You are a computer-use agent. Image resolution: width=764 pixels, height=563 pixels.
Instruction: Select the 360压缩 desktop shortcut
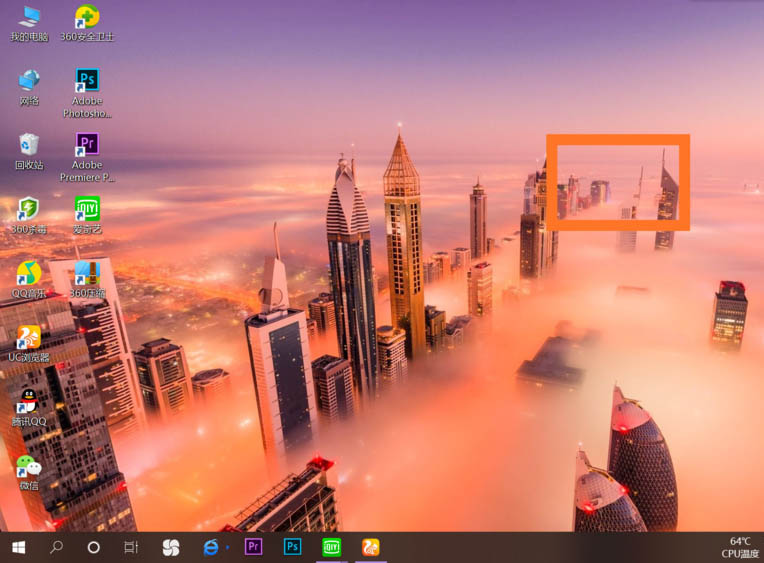87,279
